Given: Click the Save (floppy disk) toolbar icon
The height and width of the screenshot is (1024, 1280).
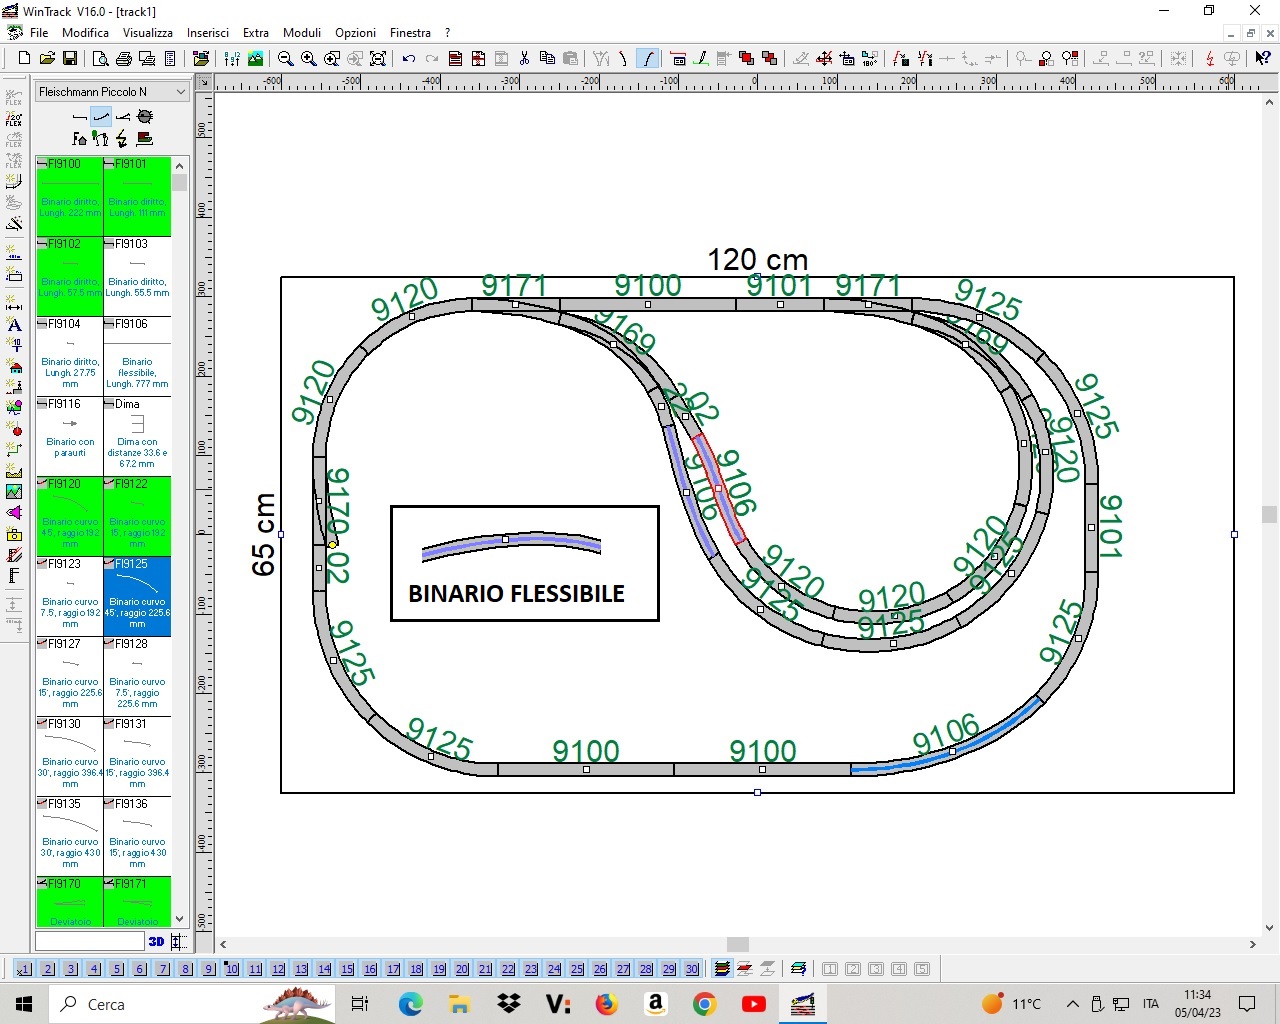Looking at the screenshot, I should point(70,59).
